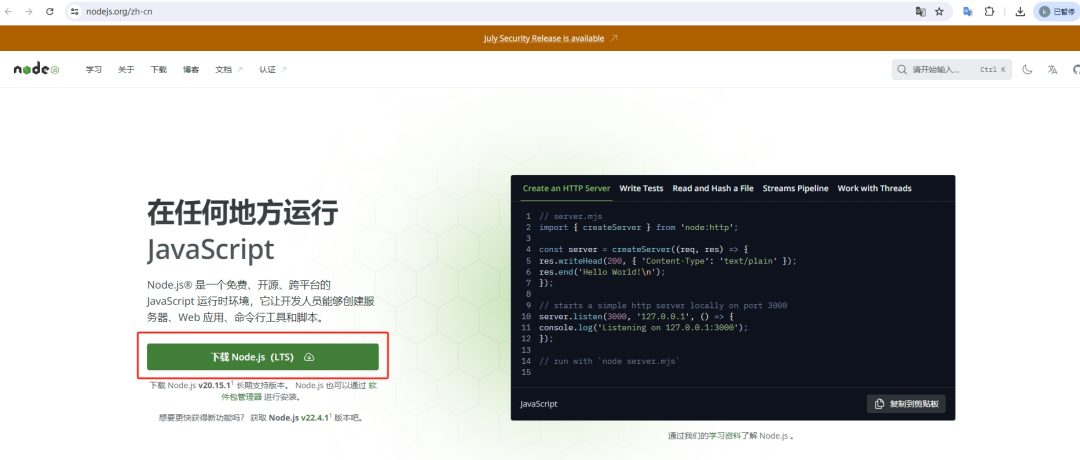
Task: Click the v20.15.1 version link
Action: [215, 386]
